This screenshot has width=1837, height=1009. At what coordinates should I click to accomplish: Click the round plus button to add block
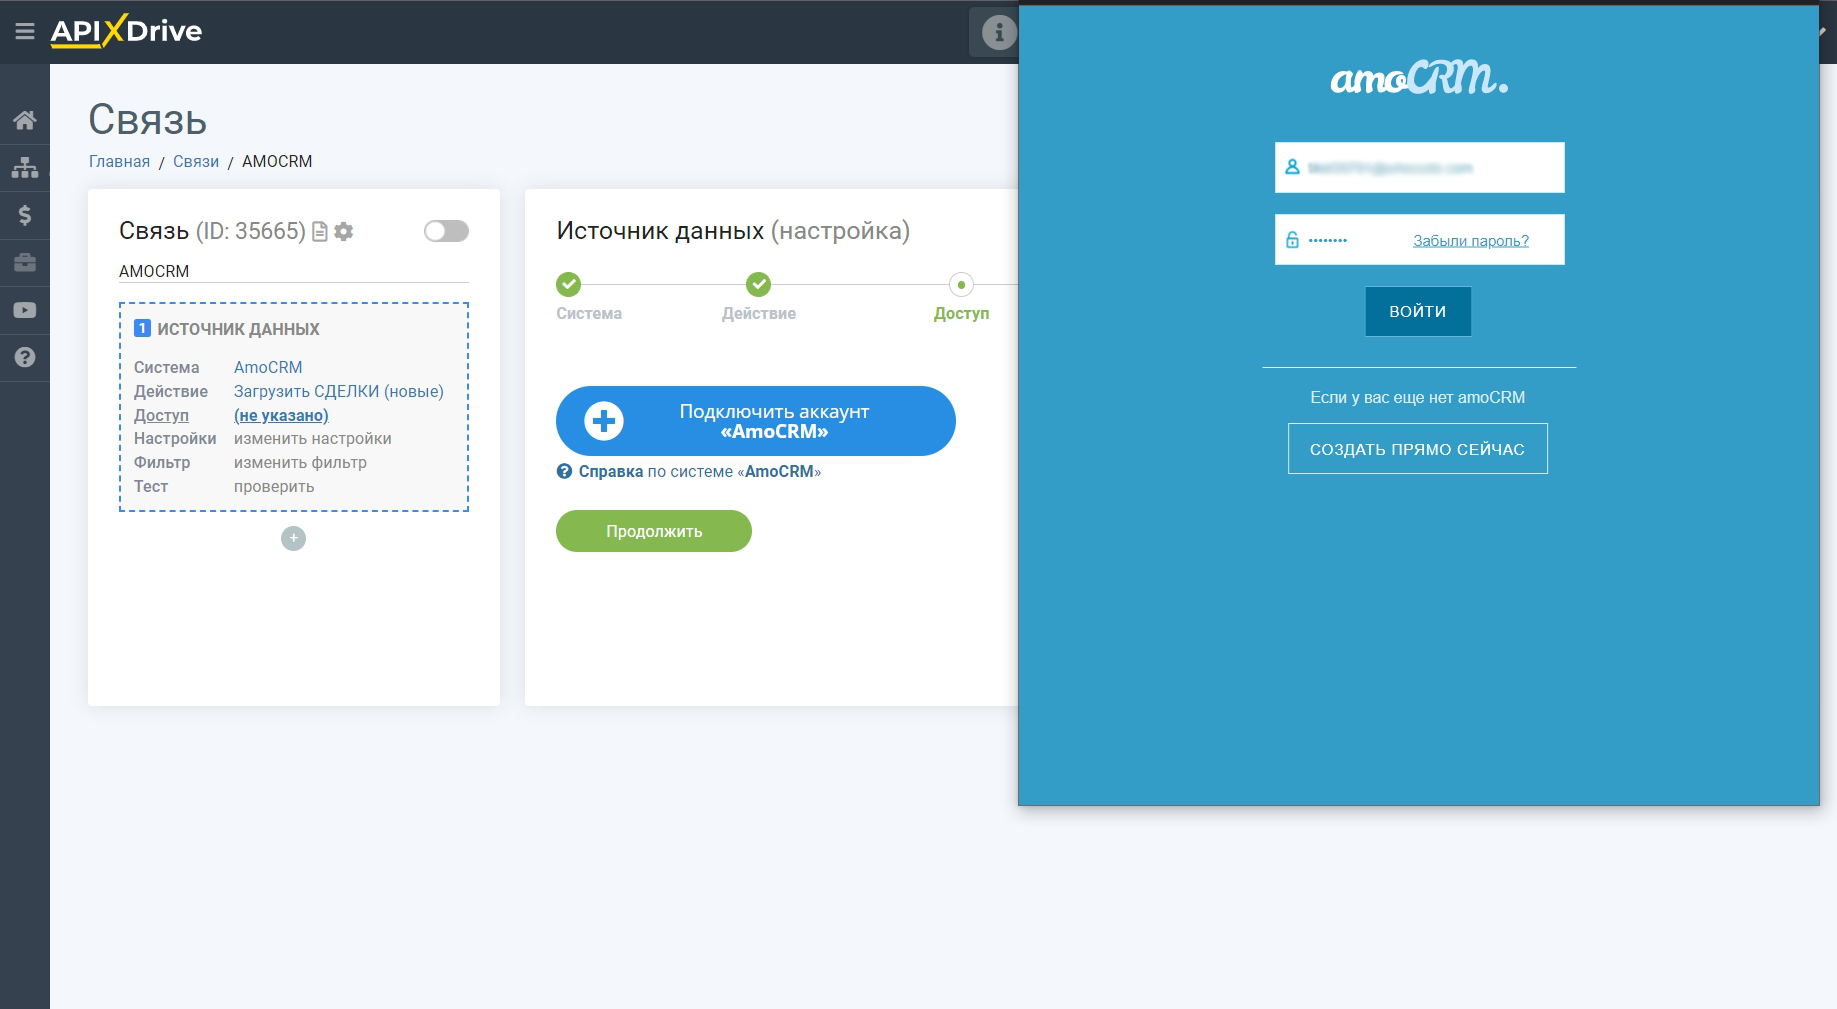(293, 538)
